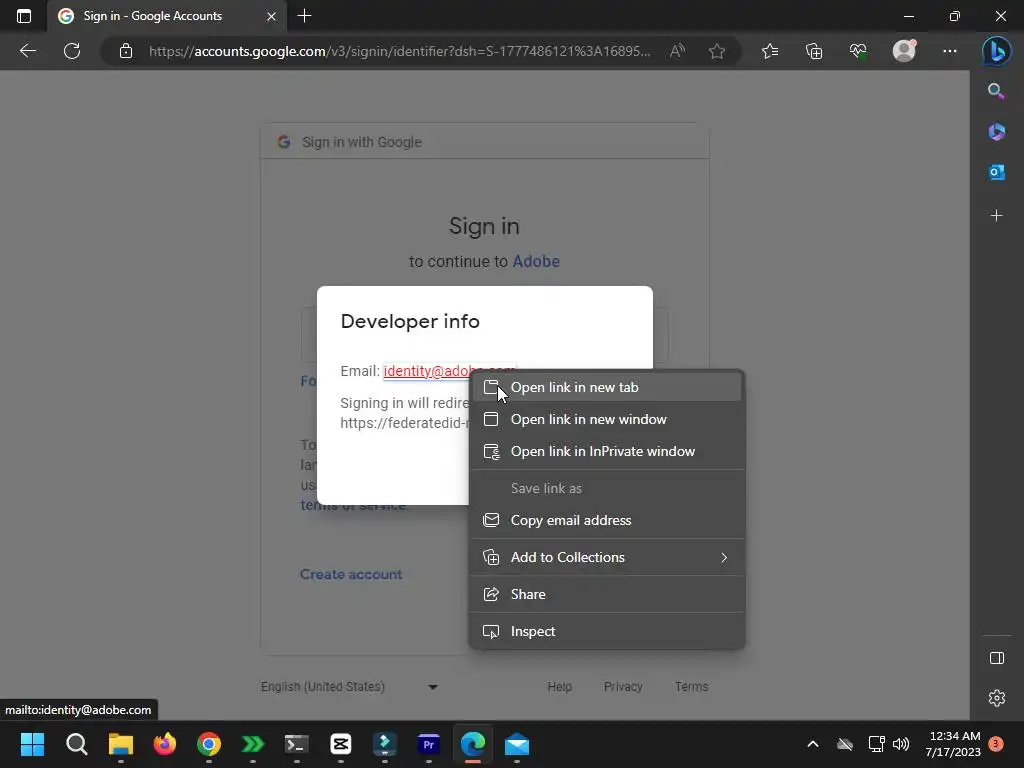The height and width of the screenshot is (768, 1024).
Task: Click the Create account link
Action: [x=351, y=574]
